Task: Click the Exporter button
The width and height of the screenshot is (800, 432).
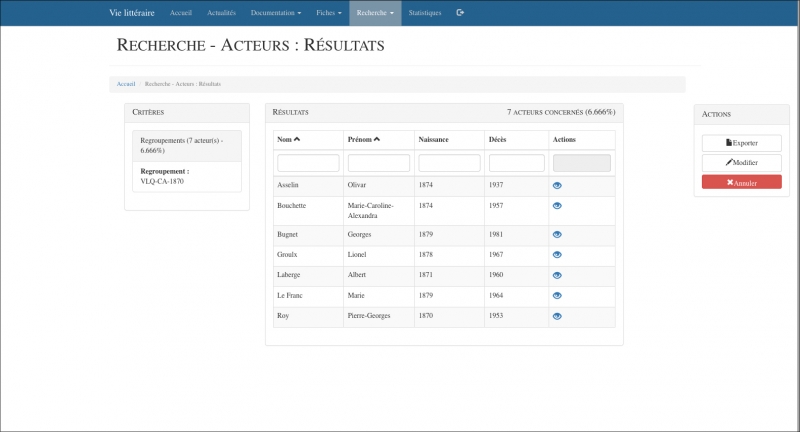Action: pos(741,143)
